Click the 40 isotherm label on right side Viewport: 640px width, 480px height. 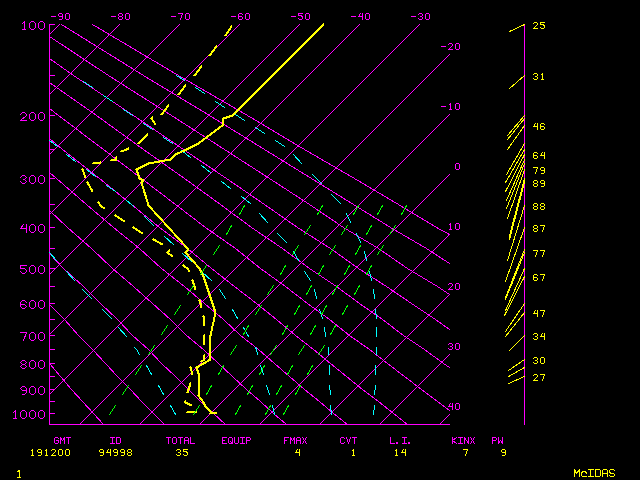pos(454,406)
